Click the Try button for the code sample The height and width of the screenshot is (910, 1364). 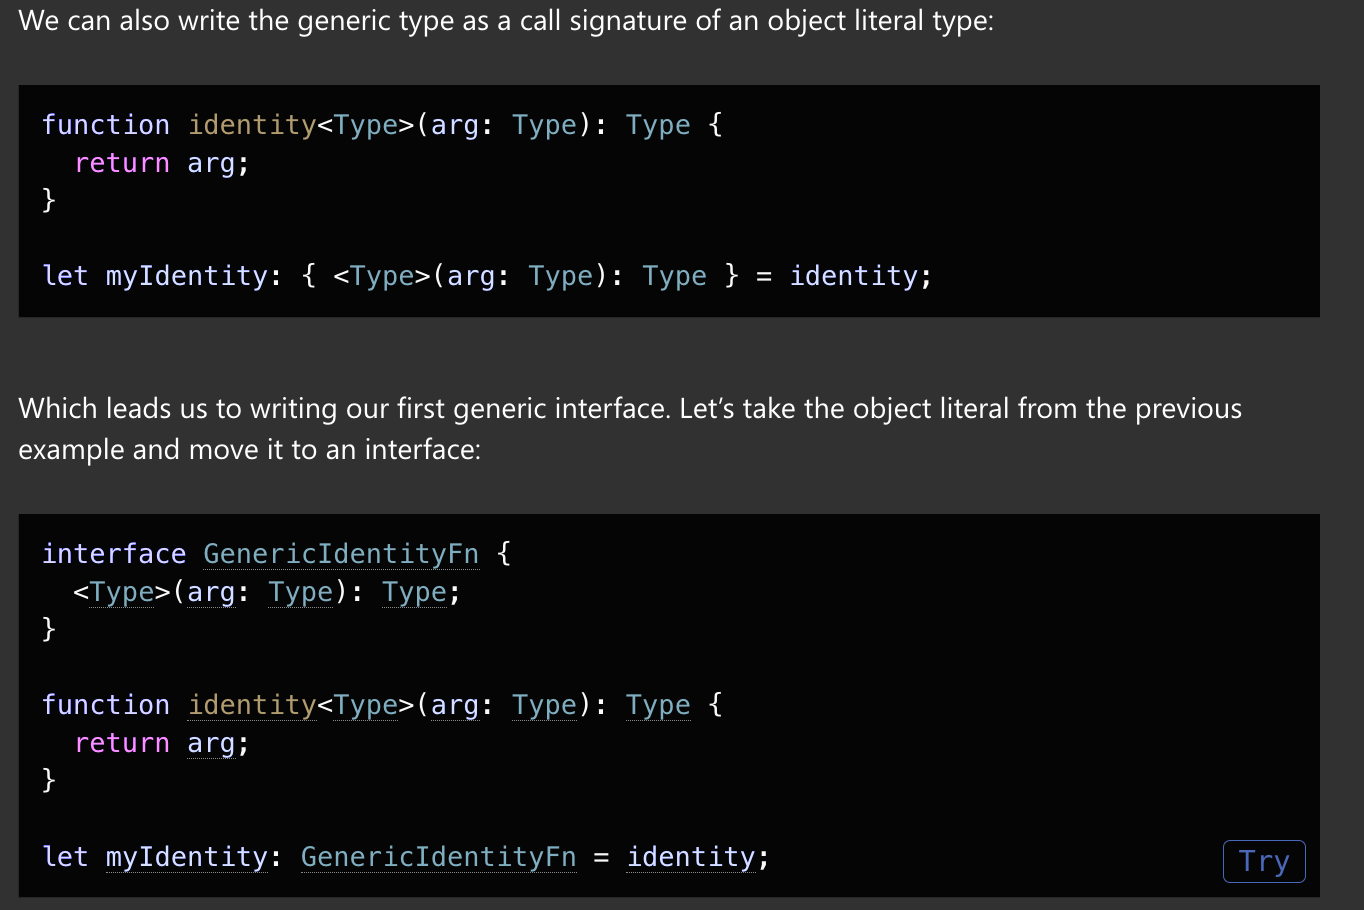coord(1264,861)
